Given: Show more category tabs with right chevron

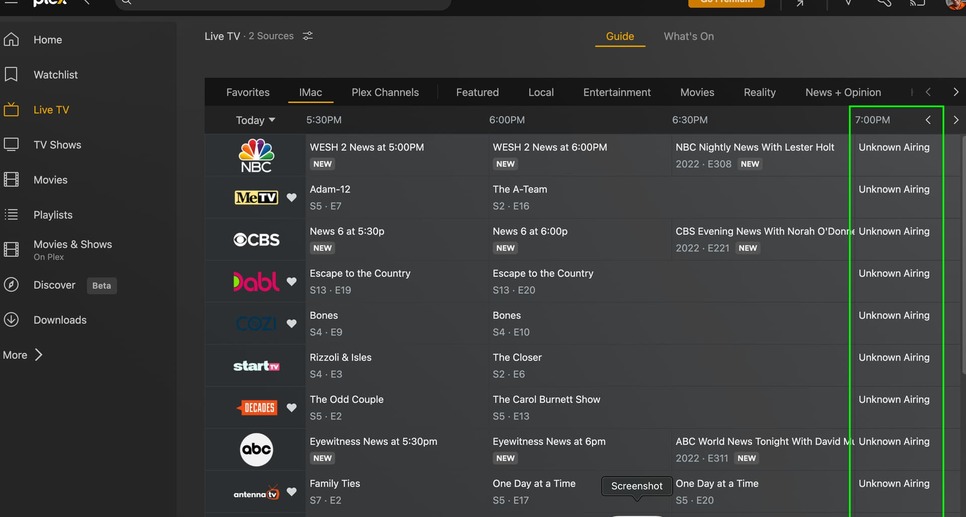Looking at the screenshot, I should pyautogui.click(x=956, y=92).
